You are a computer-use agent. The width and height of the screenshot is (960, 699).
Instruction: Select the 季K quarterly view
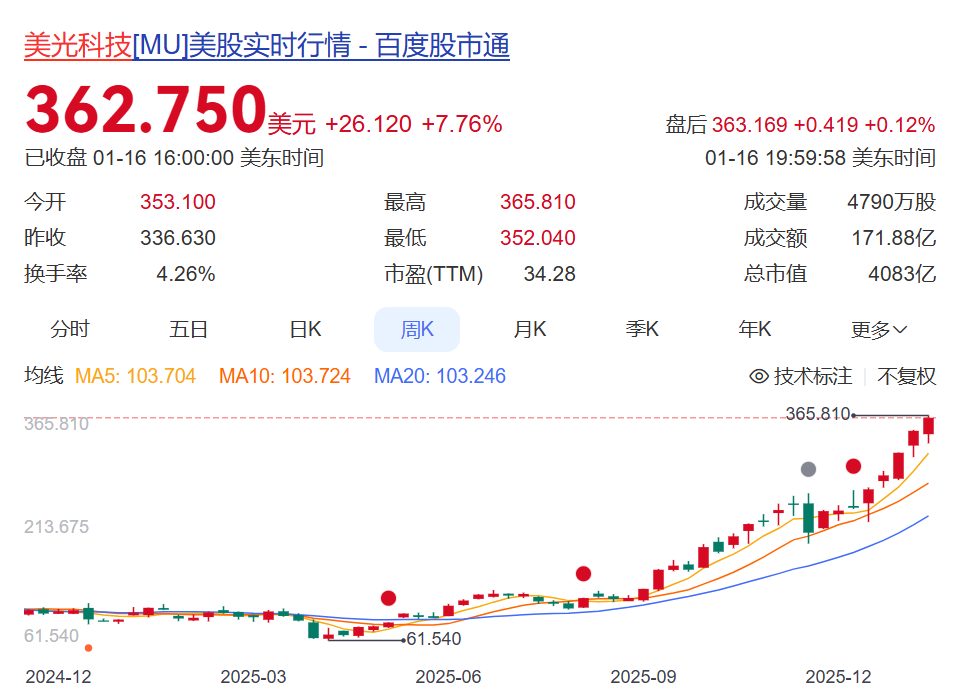(x=642, y=328)
